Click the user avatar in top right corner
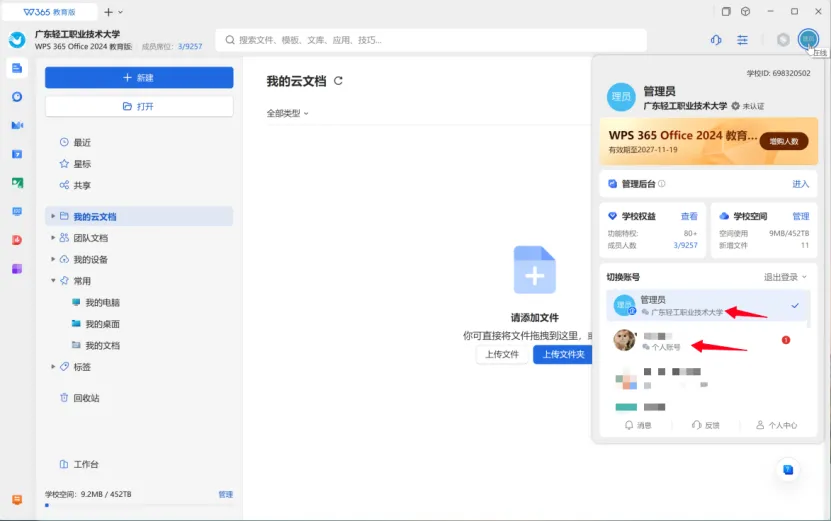 click(x=808, y=39)
